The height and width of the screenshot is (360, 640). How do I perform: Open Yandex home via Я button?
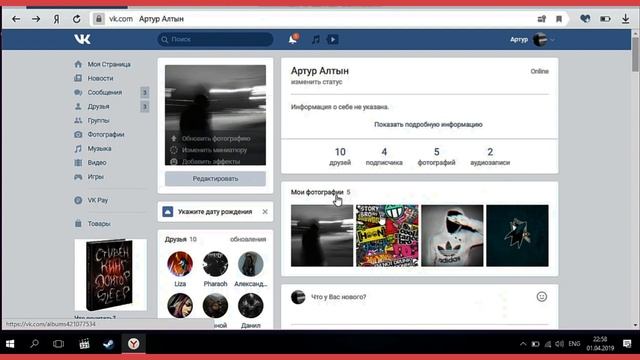click(56, 19)
